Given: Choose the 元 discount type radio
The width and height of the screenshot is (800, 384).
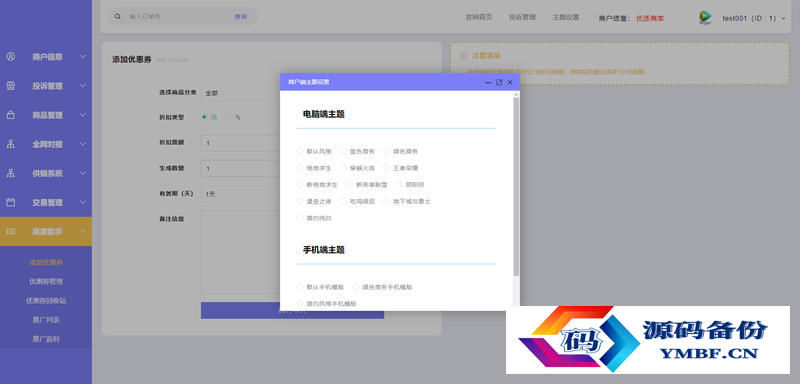Looking at the screenshot, I should point(205,117).
